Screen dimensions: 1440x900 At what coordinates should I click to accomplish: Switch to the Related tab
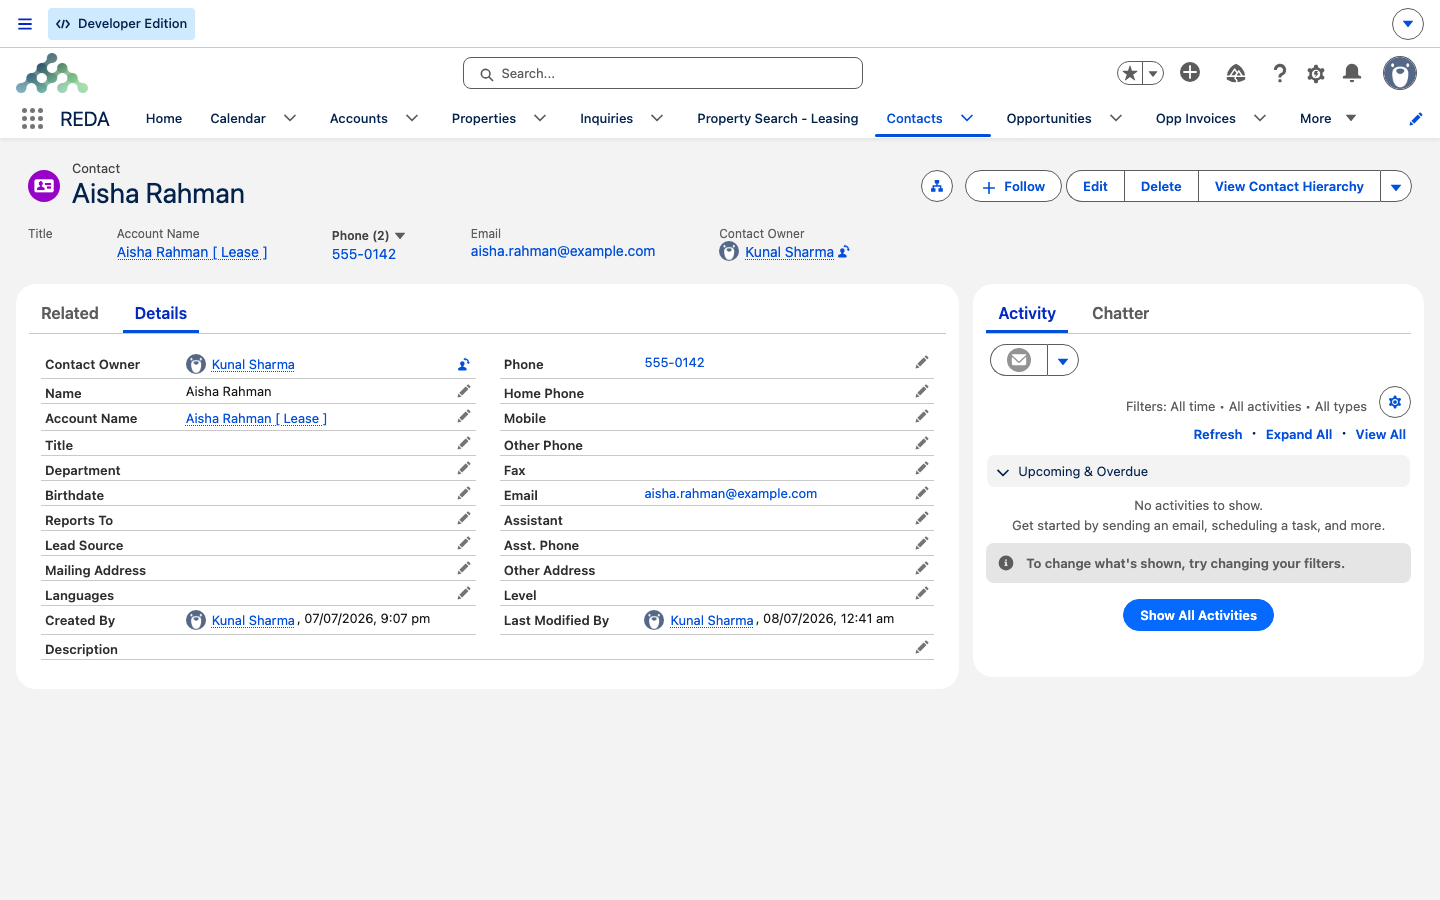[70, 313]
